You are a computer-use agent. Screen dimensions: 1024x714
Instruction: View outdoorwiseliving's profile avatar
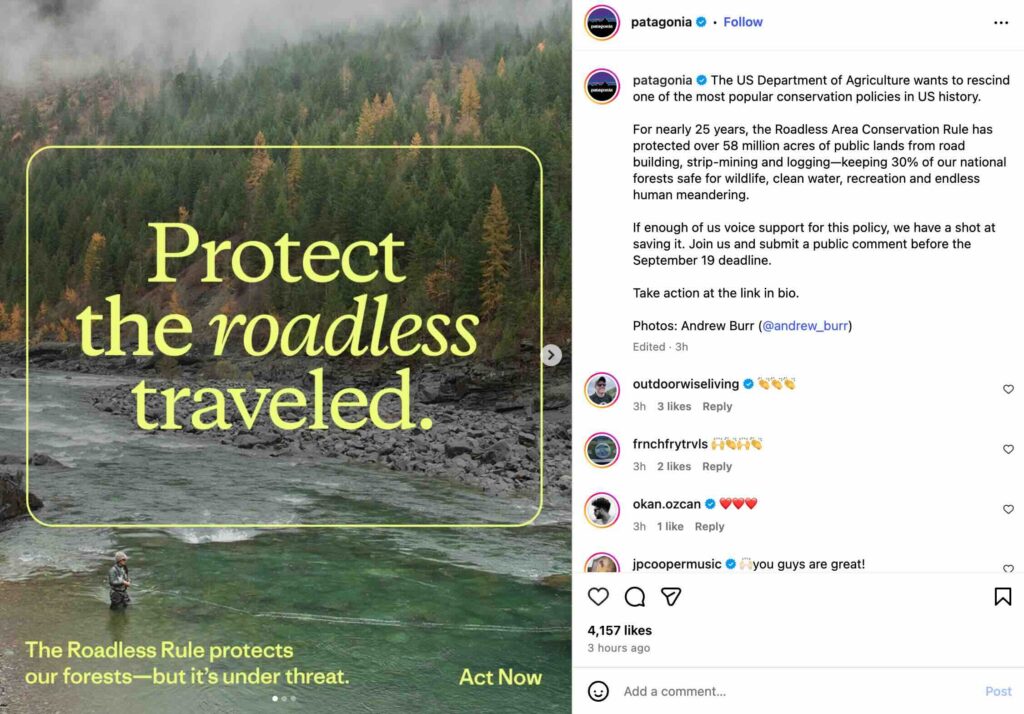tap(602, 390)
